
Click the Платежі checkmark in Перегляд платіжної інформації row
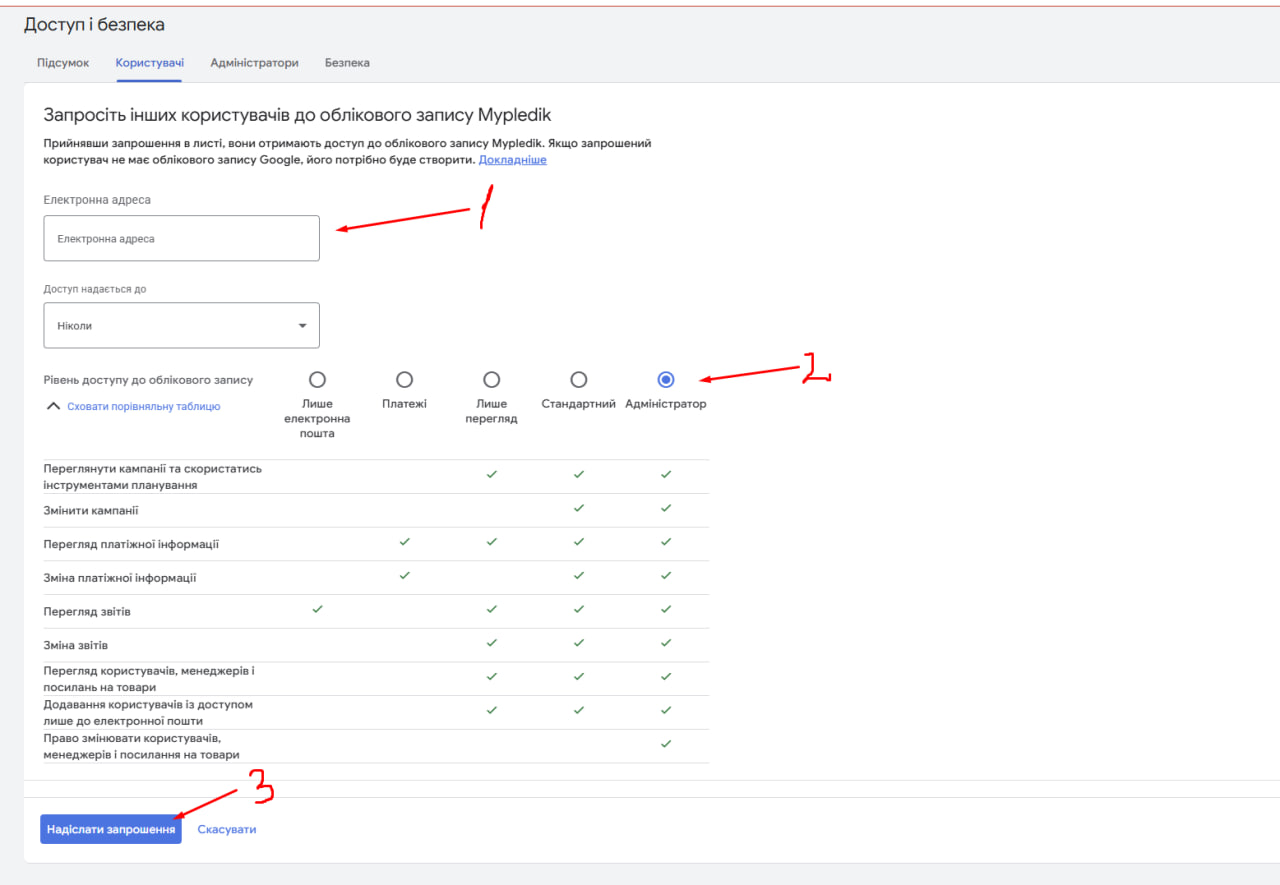404,541
